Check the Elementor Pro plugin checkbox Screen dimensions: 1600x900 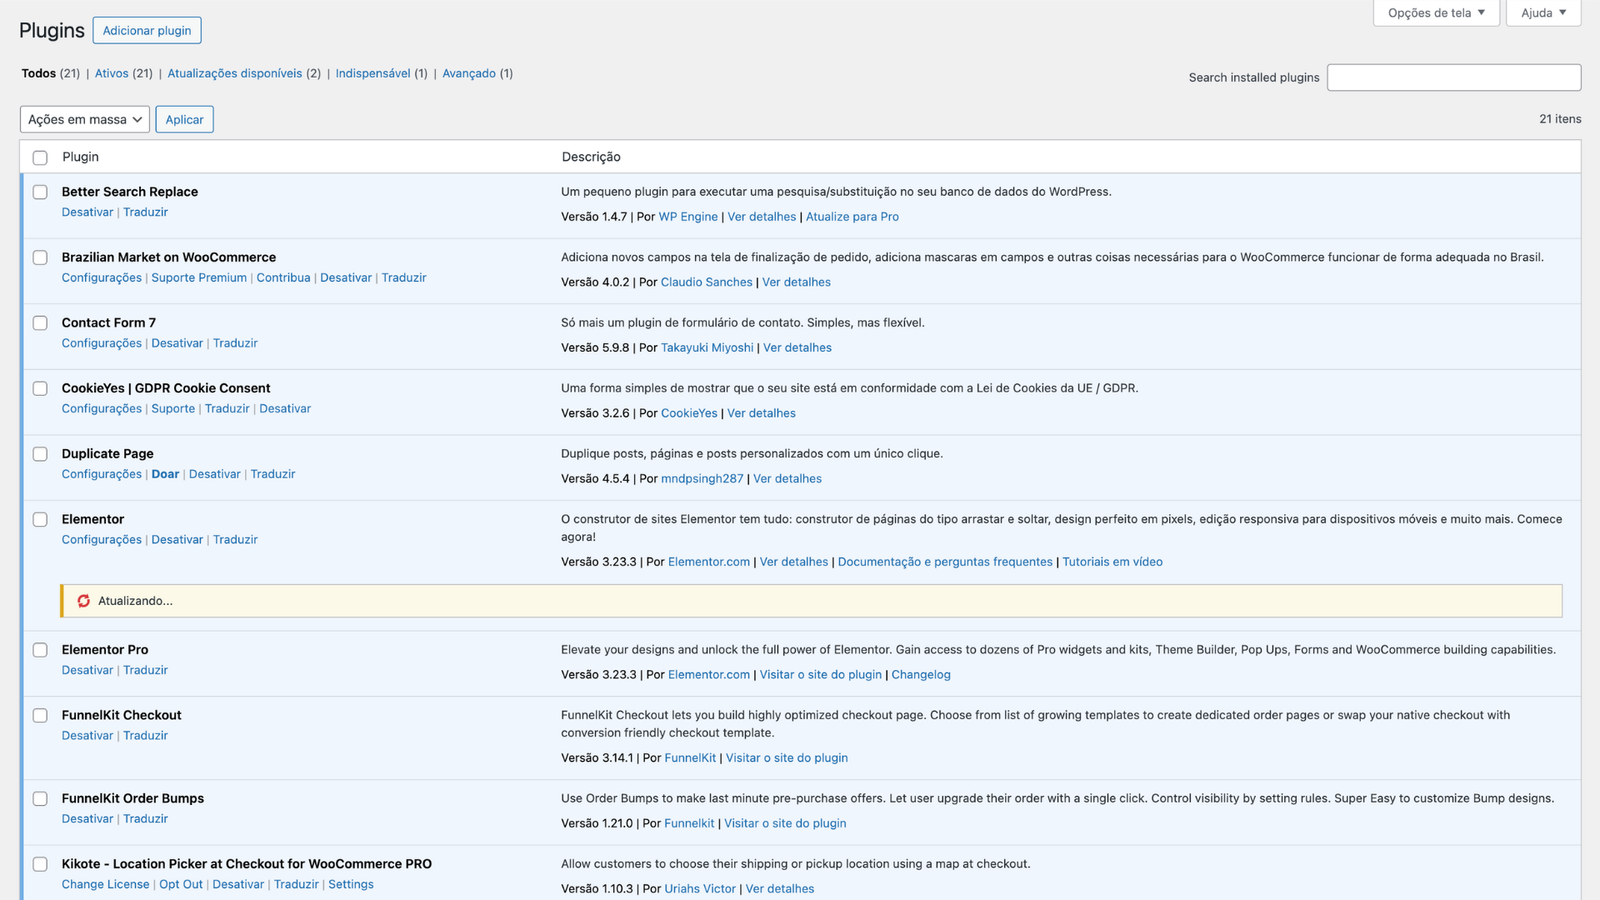40,650
